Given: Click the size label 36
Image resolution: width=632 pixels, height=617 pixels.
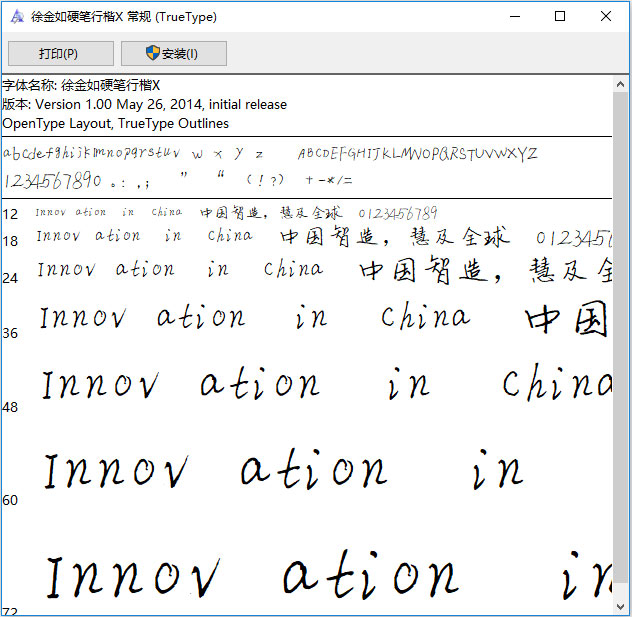Looking at the screenshot, I should 10,333.
